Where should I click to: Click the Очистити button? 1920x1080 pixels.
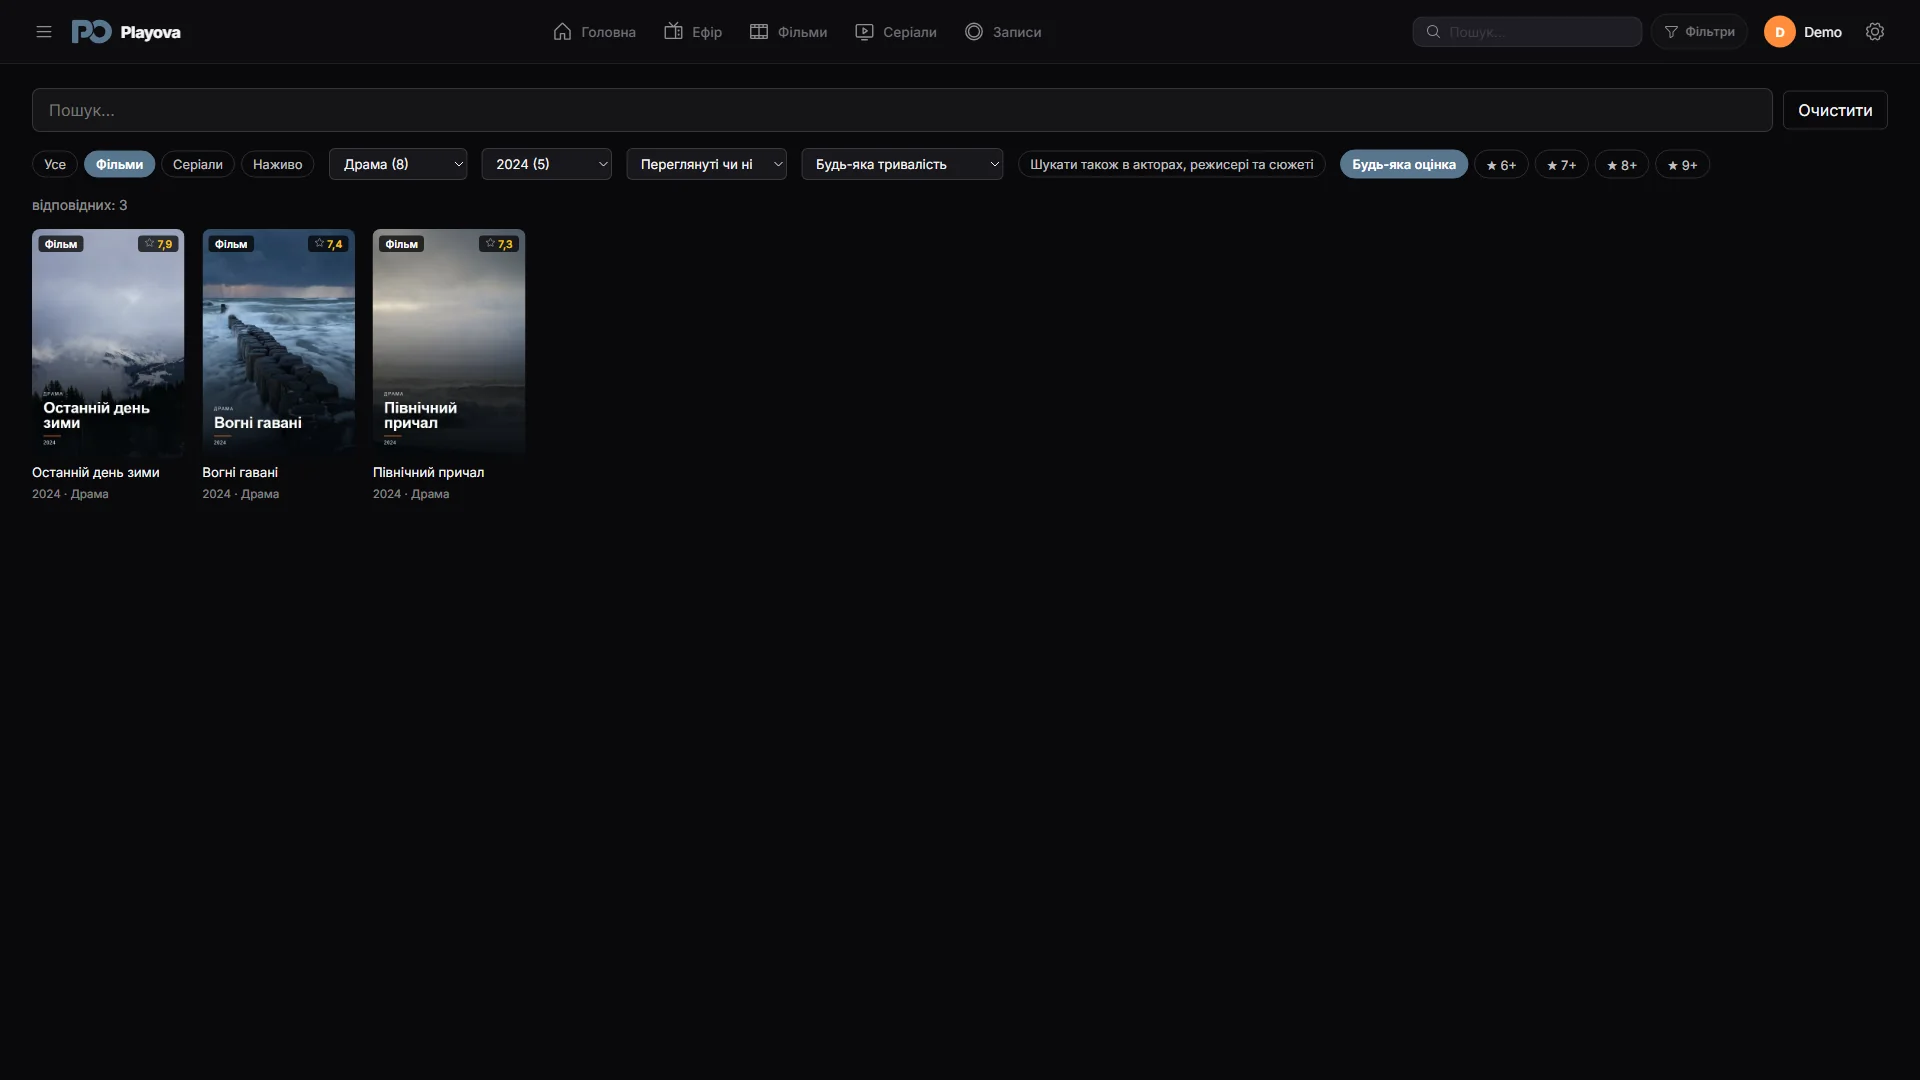click(1835, 110)
